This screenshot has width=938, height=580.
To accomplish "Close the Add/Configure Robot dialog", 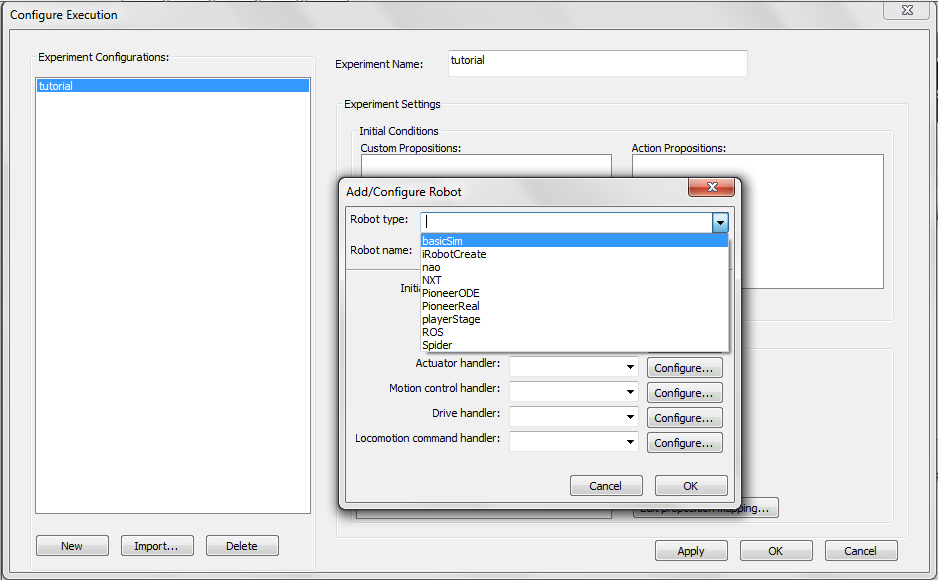I will 711,188.
